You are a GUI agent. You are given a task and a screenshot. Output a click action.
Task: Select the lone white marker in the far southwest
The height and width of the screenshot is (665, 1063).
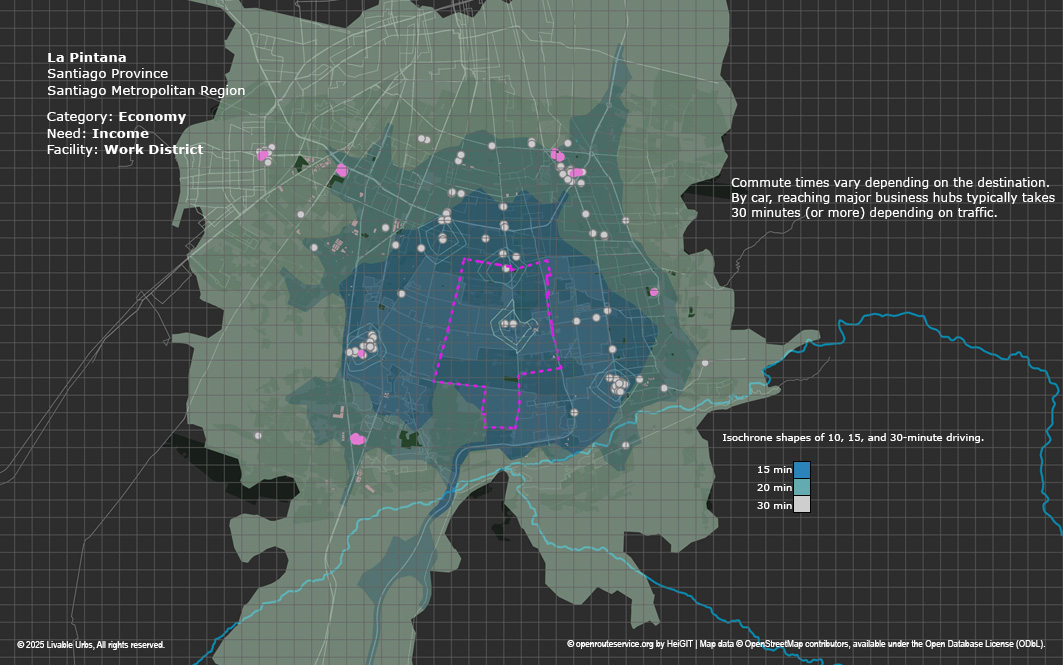click(x=258, y=435)
